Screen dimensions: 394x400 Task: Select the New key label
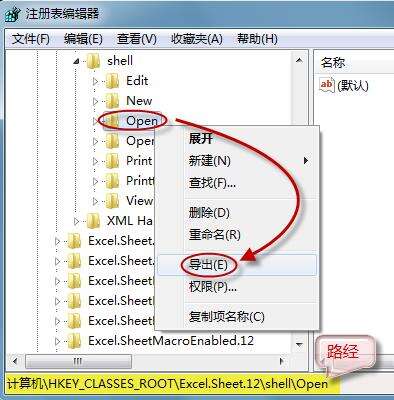coord(139,101)
